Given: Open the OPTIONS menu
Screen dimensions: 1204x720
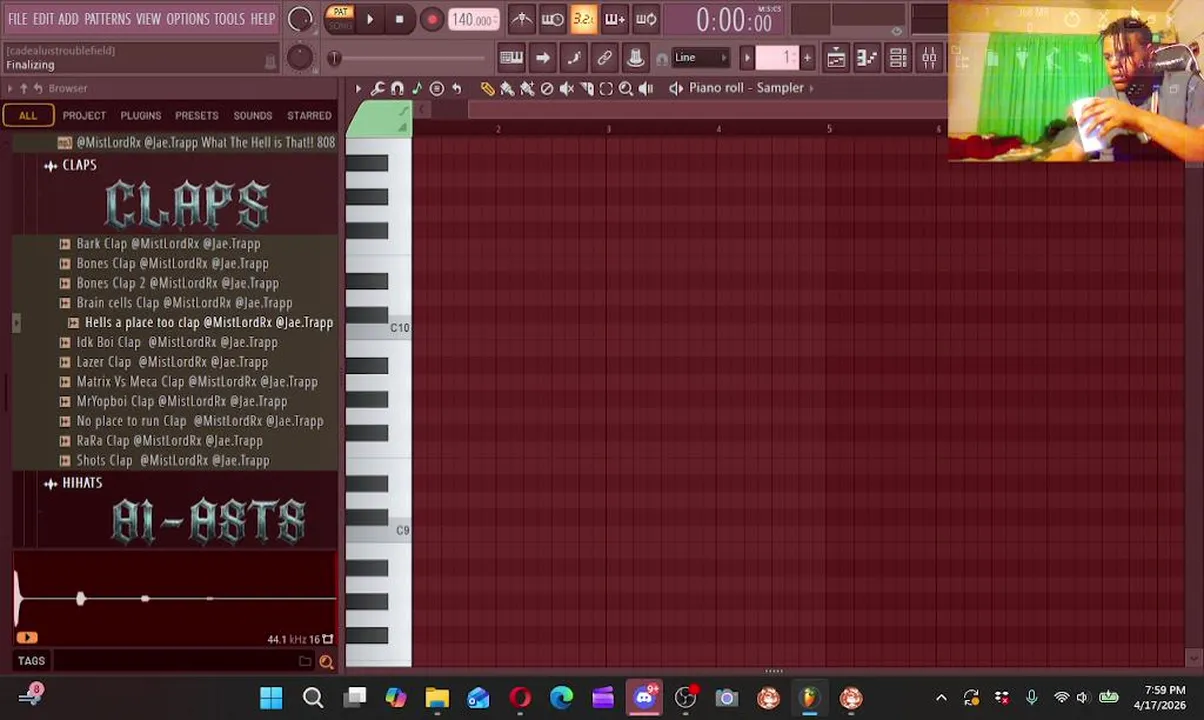Looking at the screenshot, I should pos(187,19).
